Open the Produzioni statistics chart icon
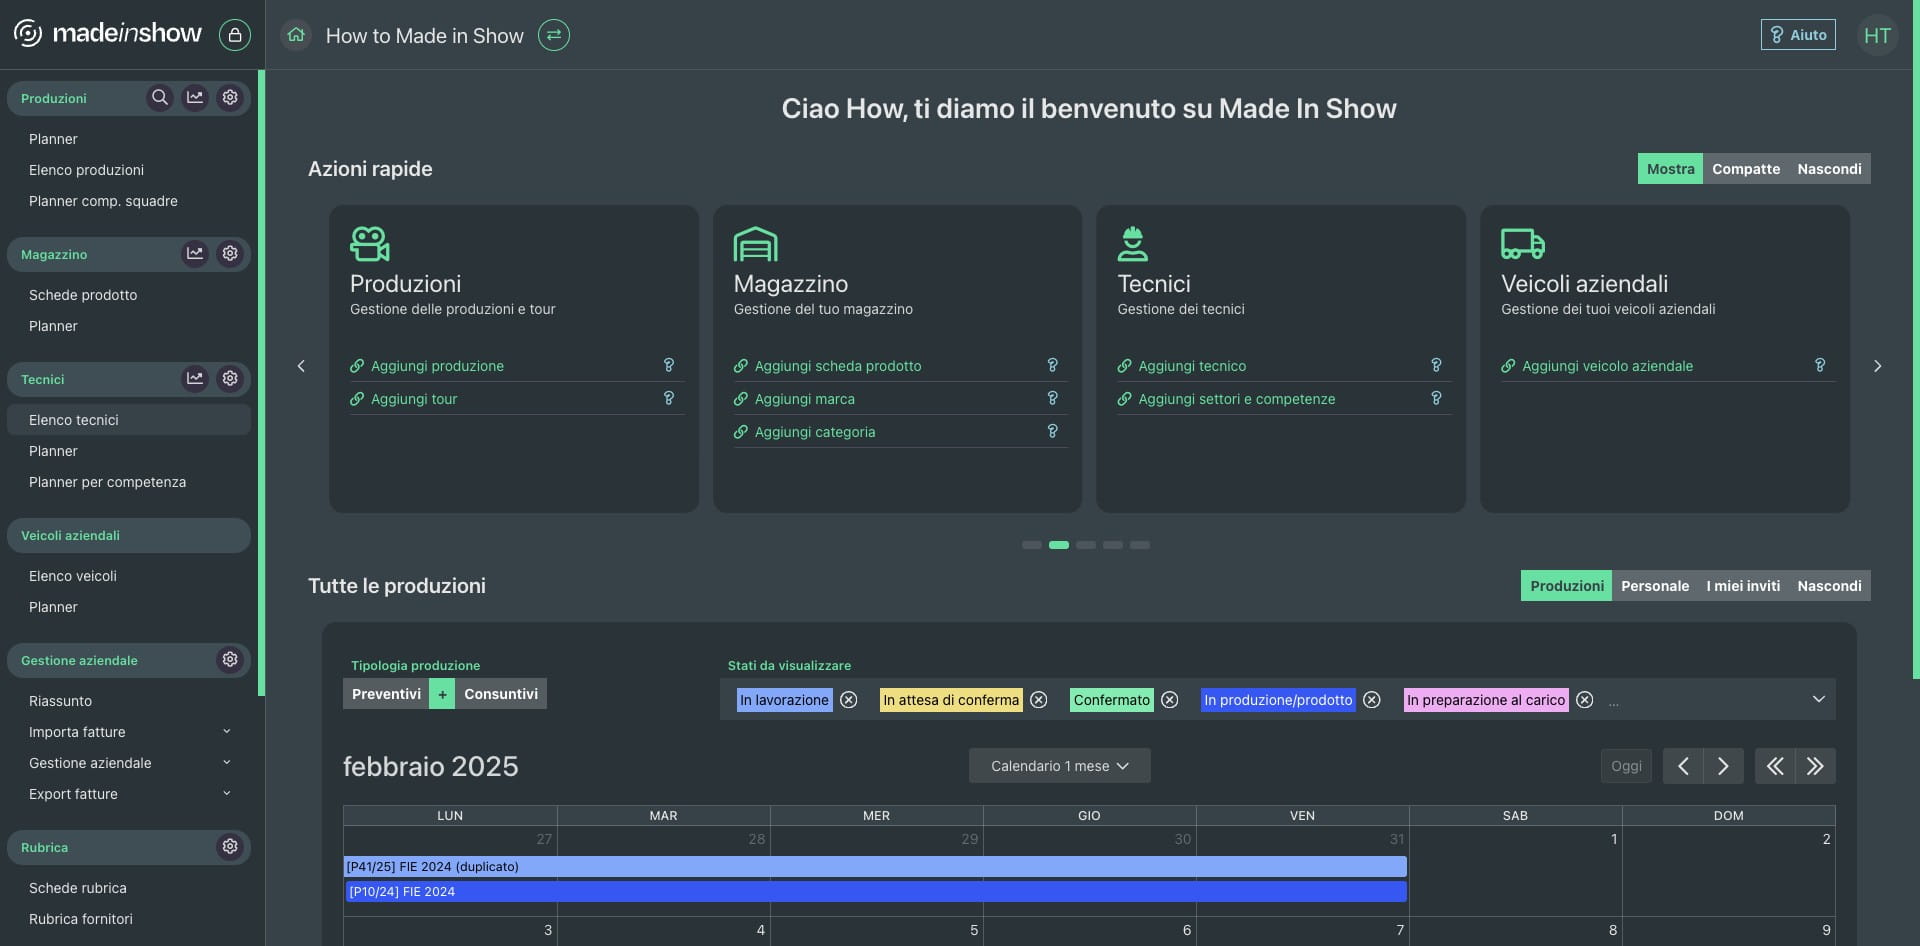Screen dimensions: 1920x946 (195, 98)
